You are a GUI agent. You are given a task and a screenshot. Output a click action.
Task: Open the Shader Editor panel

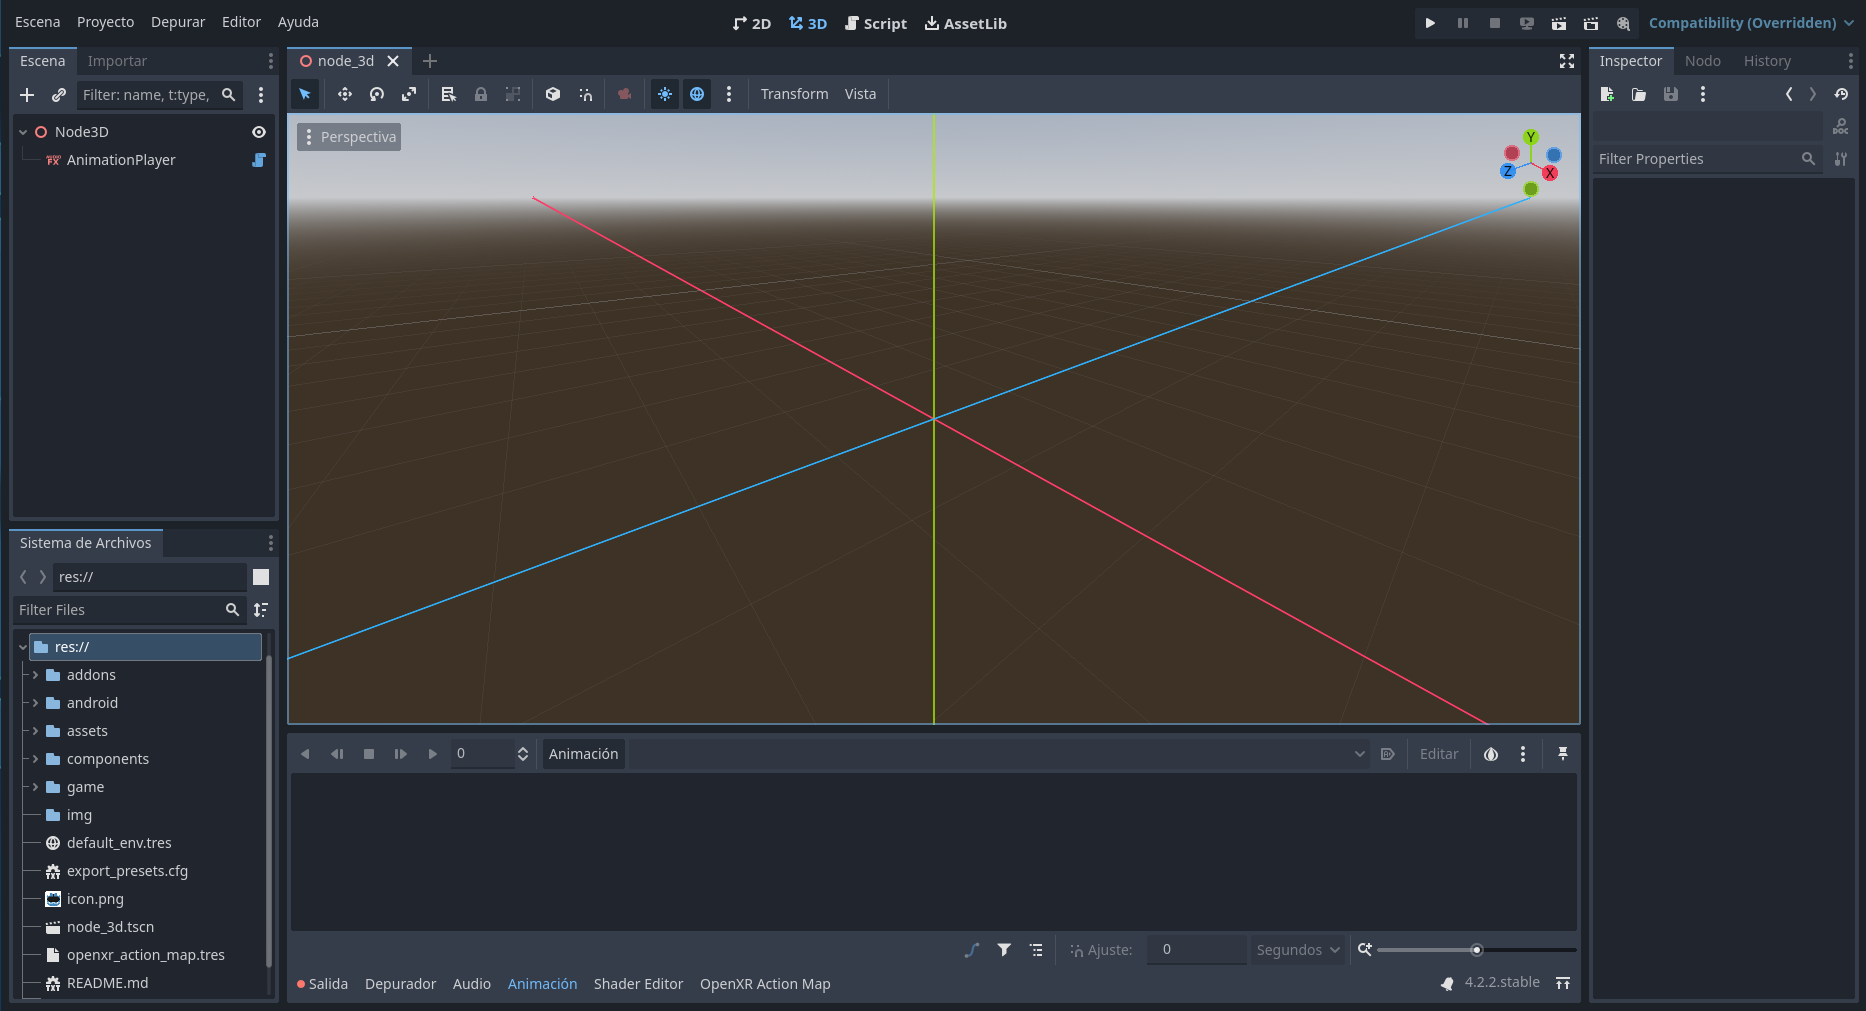coord(638,984)
